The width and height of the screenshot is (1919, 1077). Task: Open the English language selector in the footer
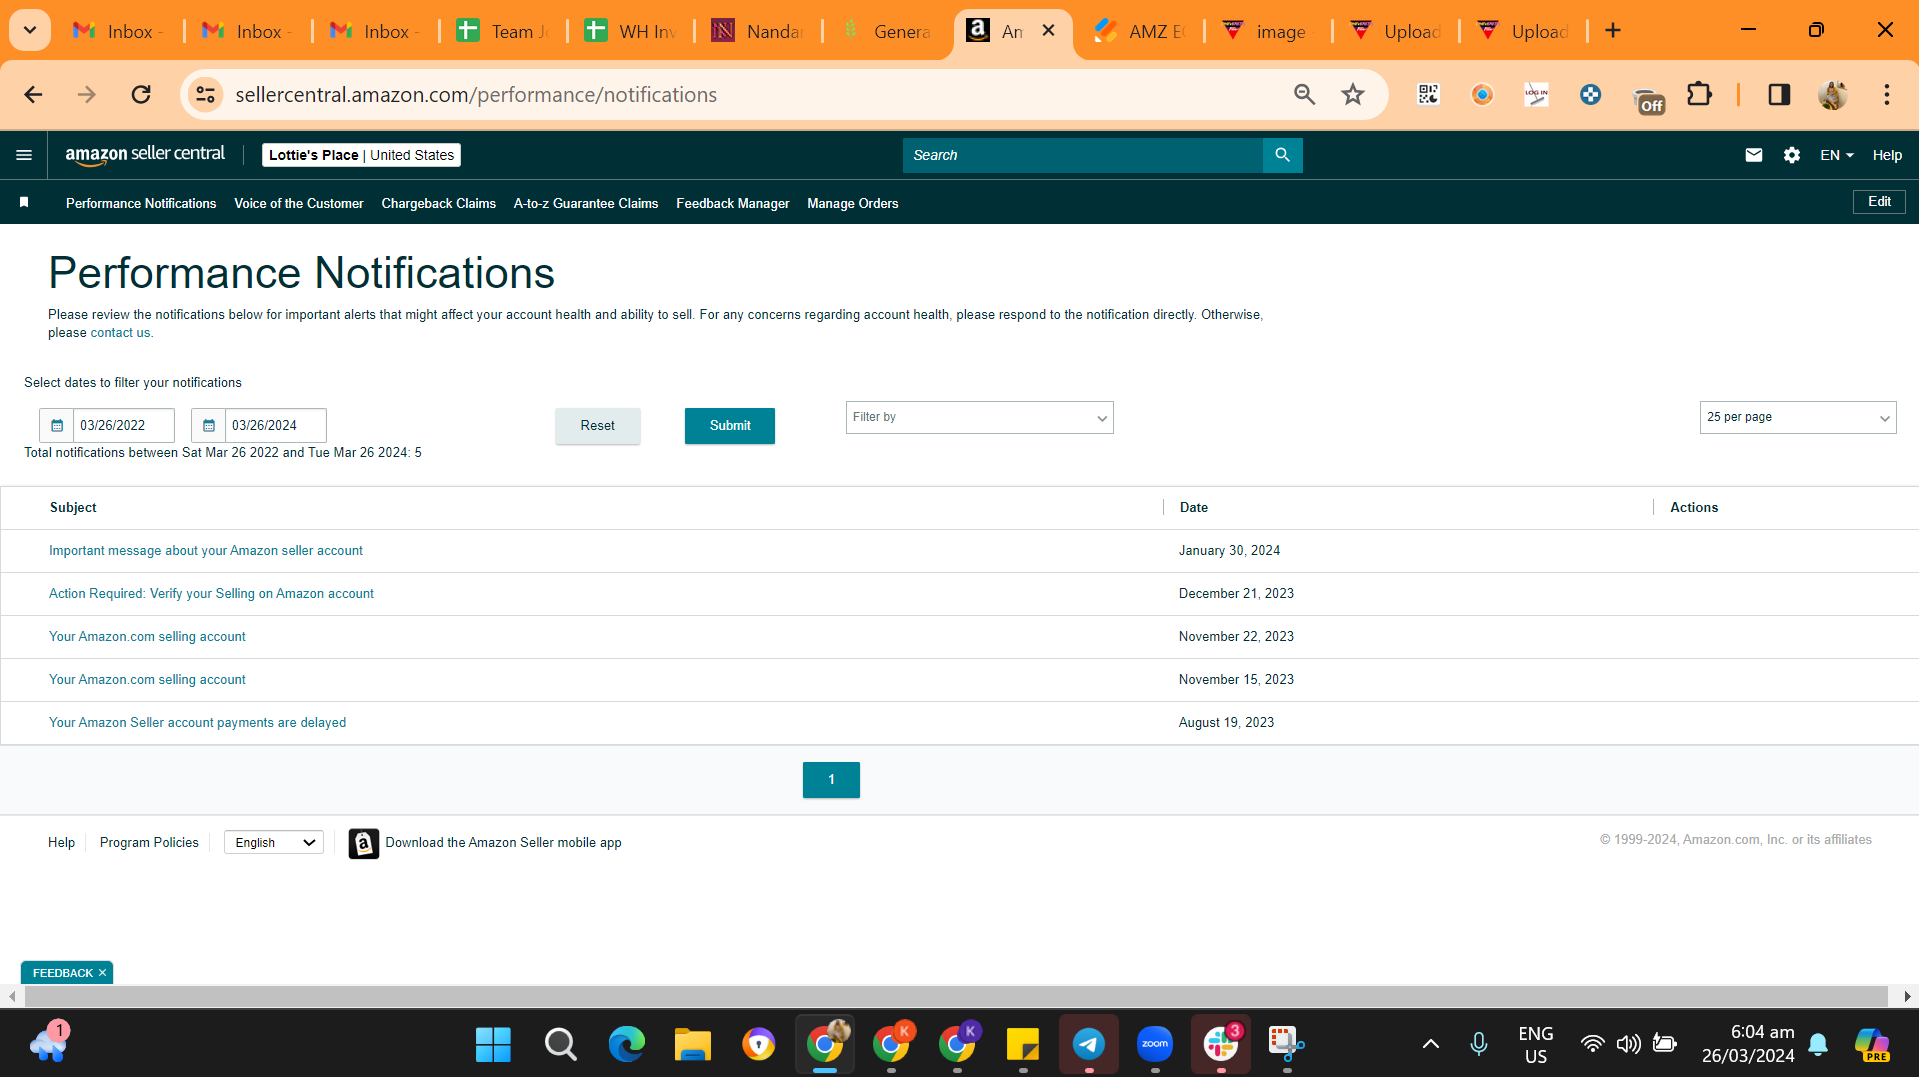[274, 843]
